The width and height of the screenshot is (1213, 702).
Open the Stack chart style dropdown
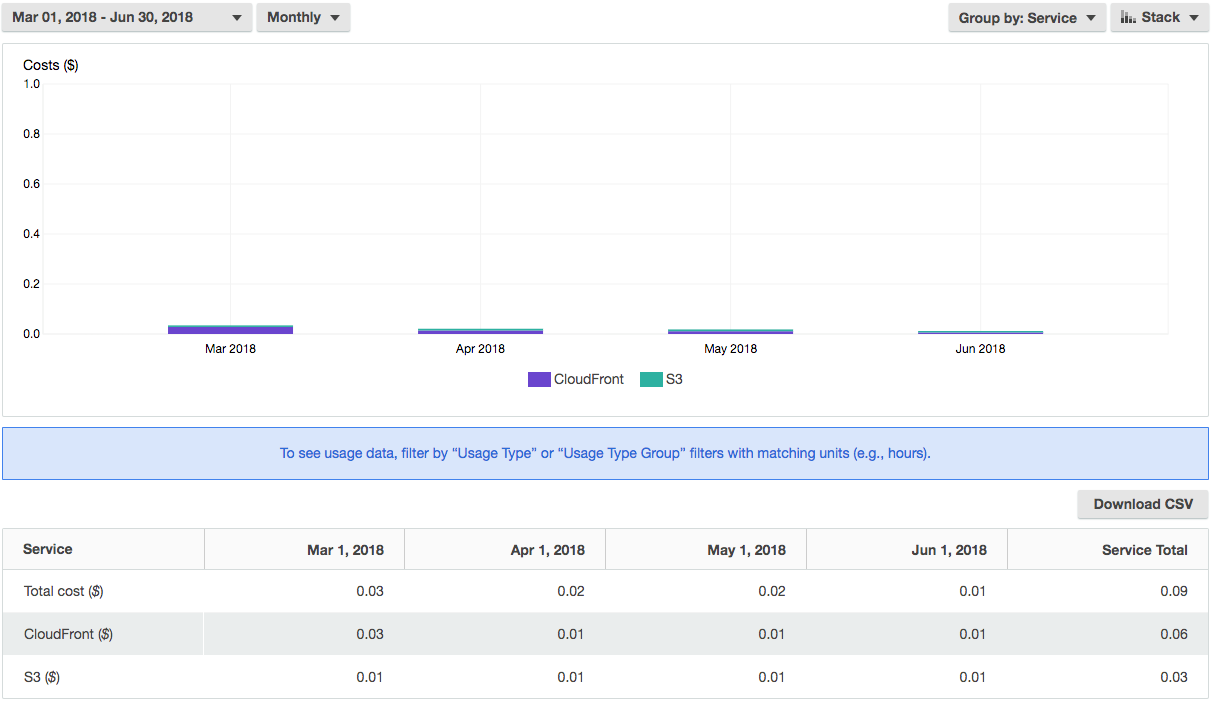pyautogui.click(x=1159, y=18)
